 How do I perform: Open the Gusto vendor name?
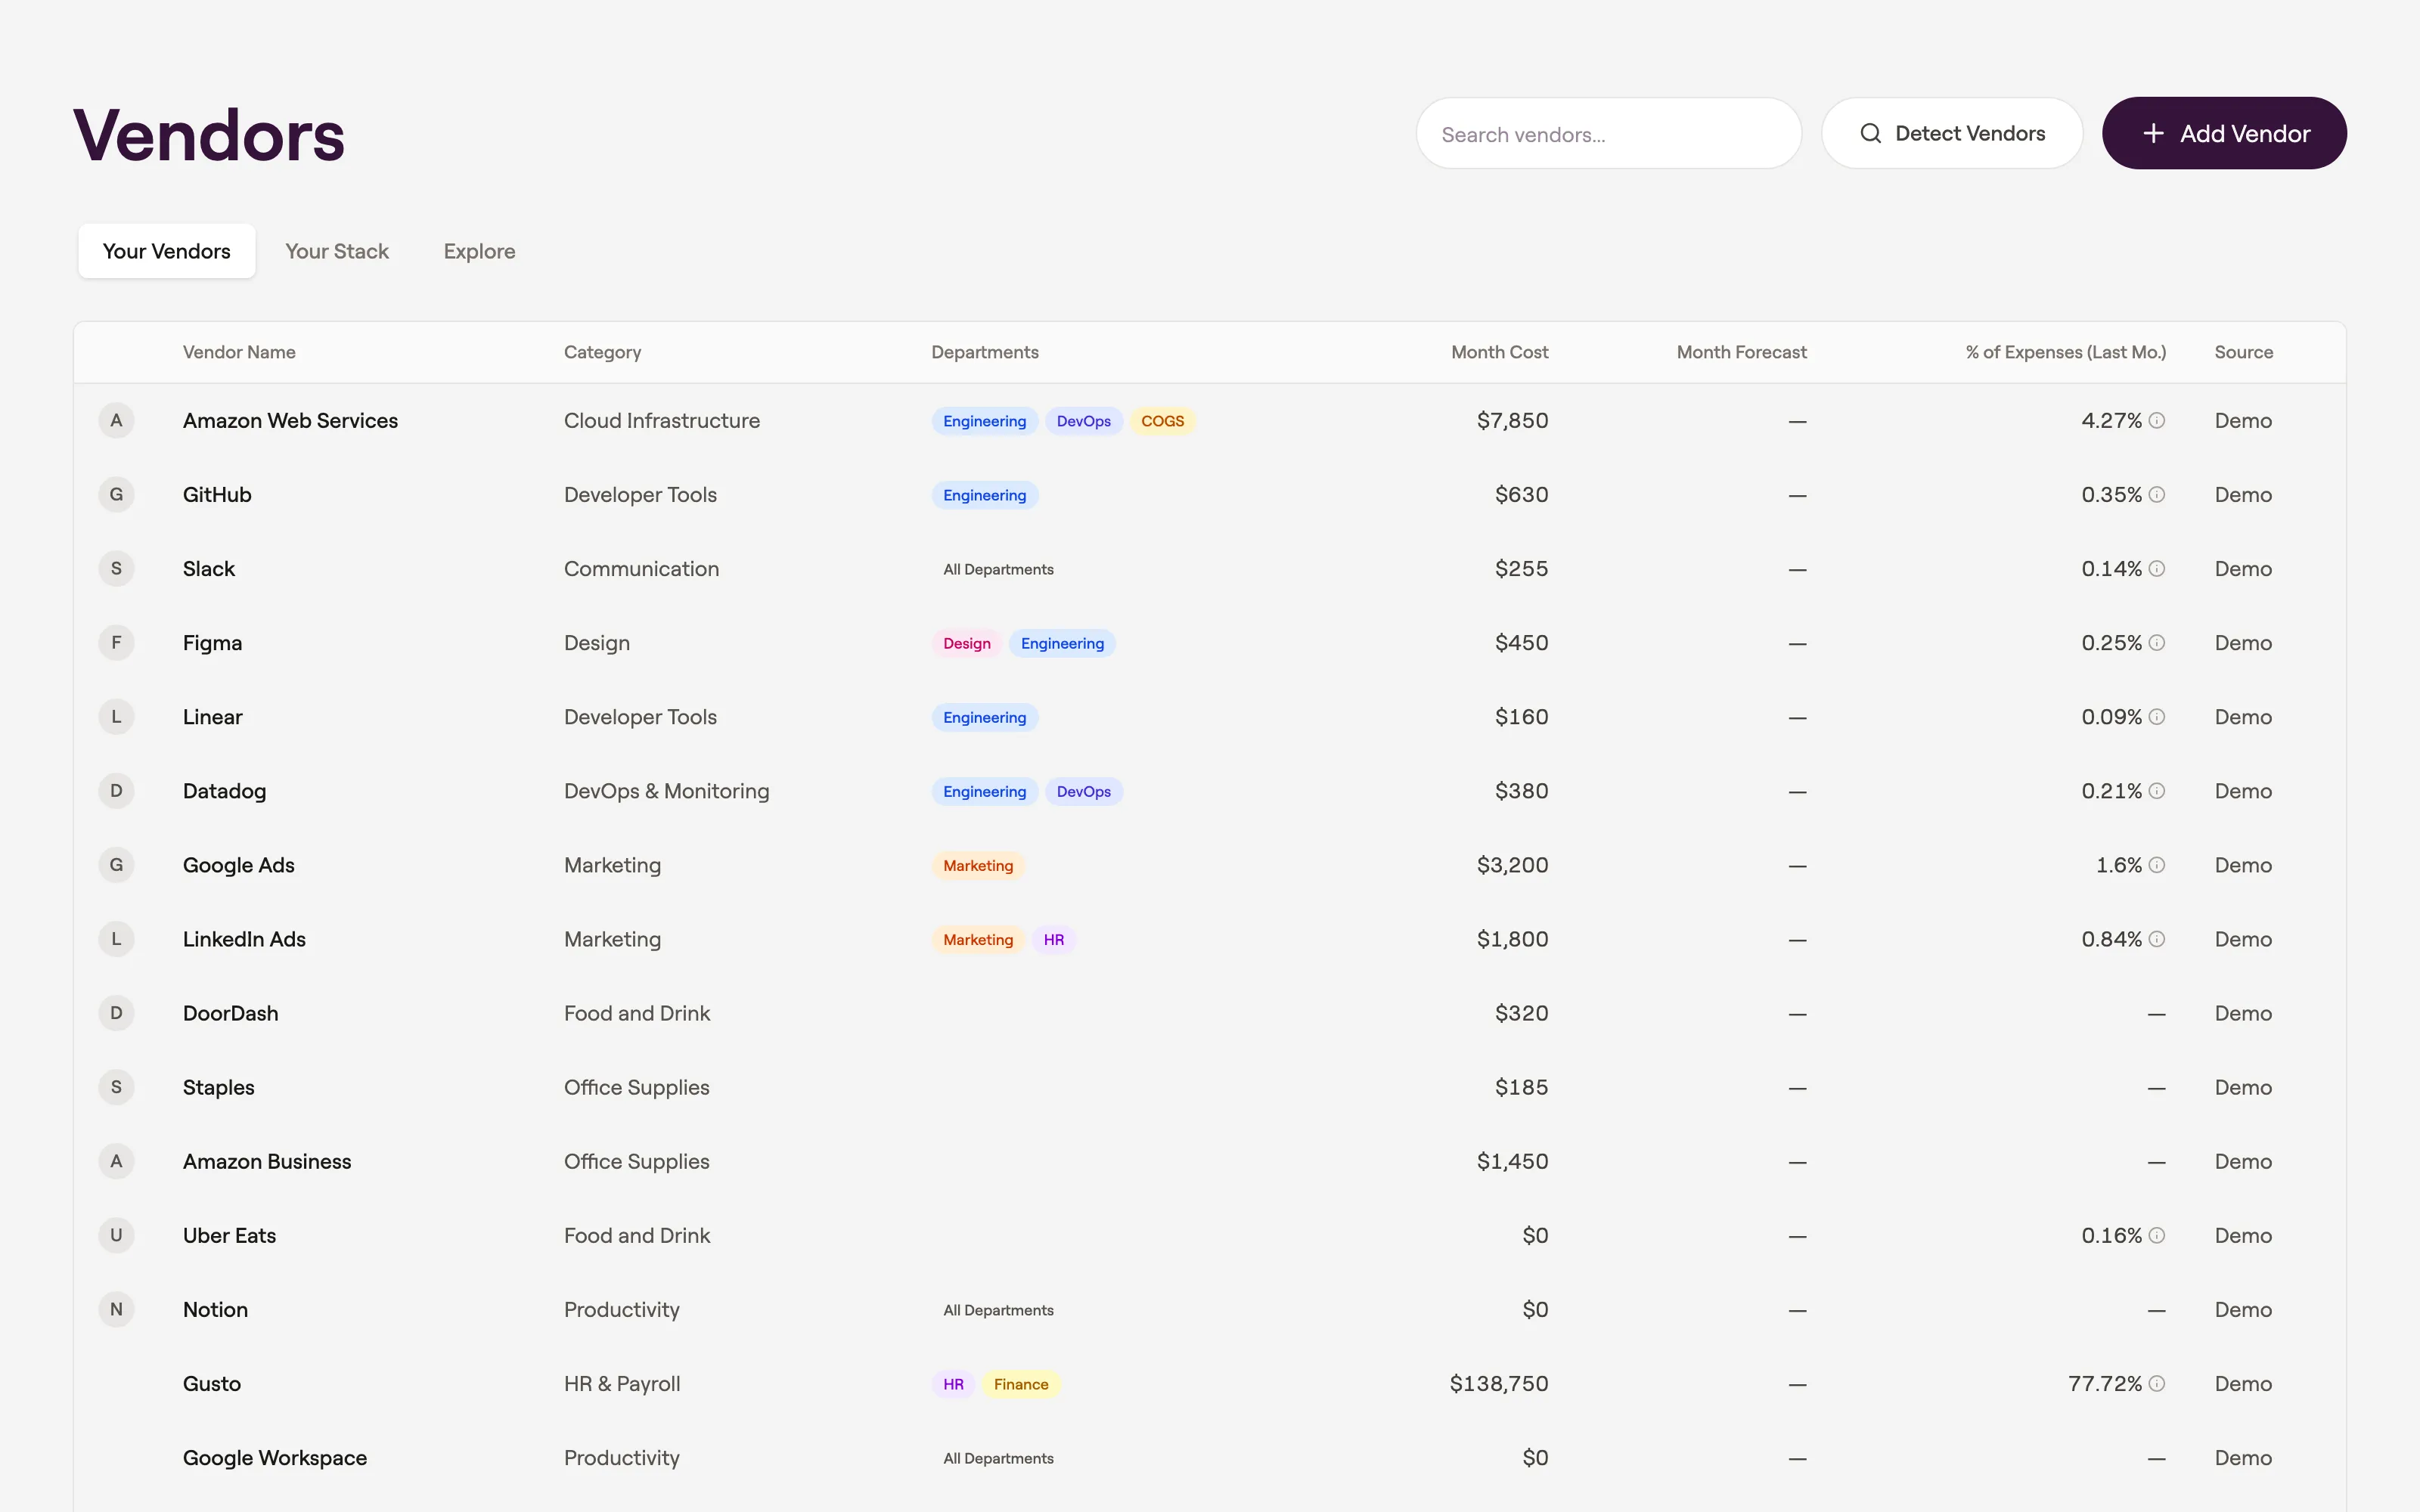[x=212, y=1383]
